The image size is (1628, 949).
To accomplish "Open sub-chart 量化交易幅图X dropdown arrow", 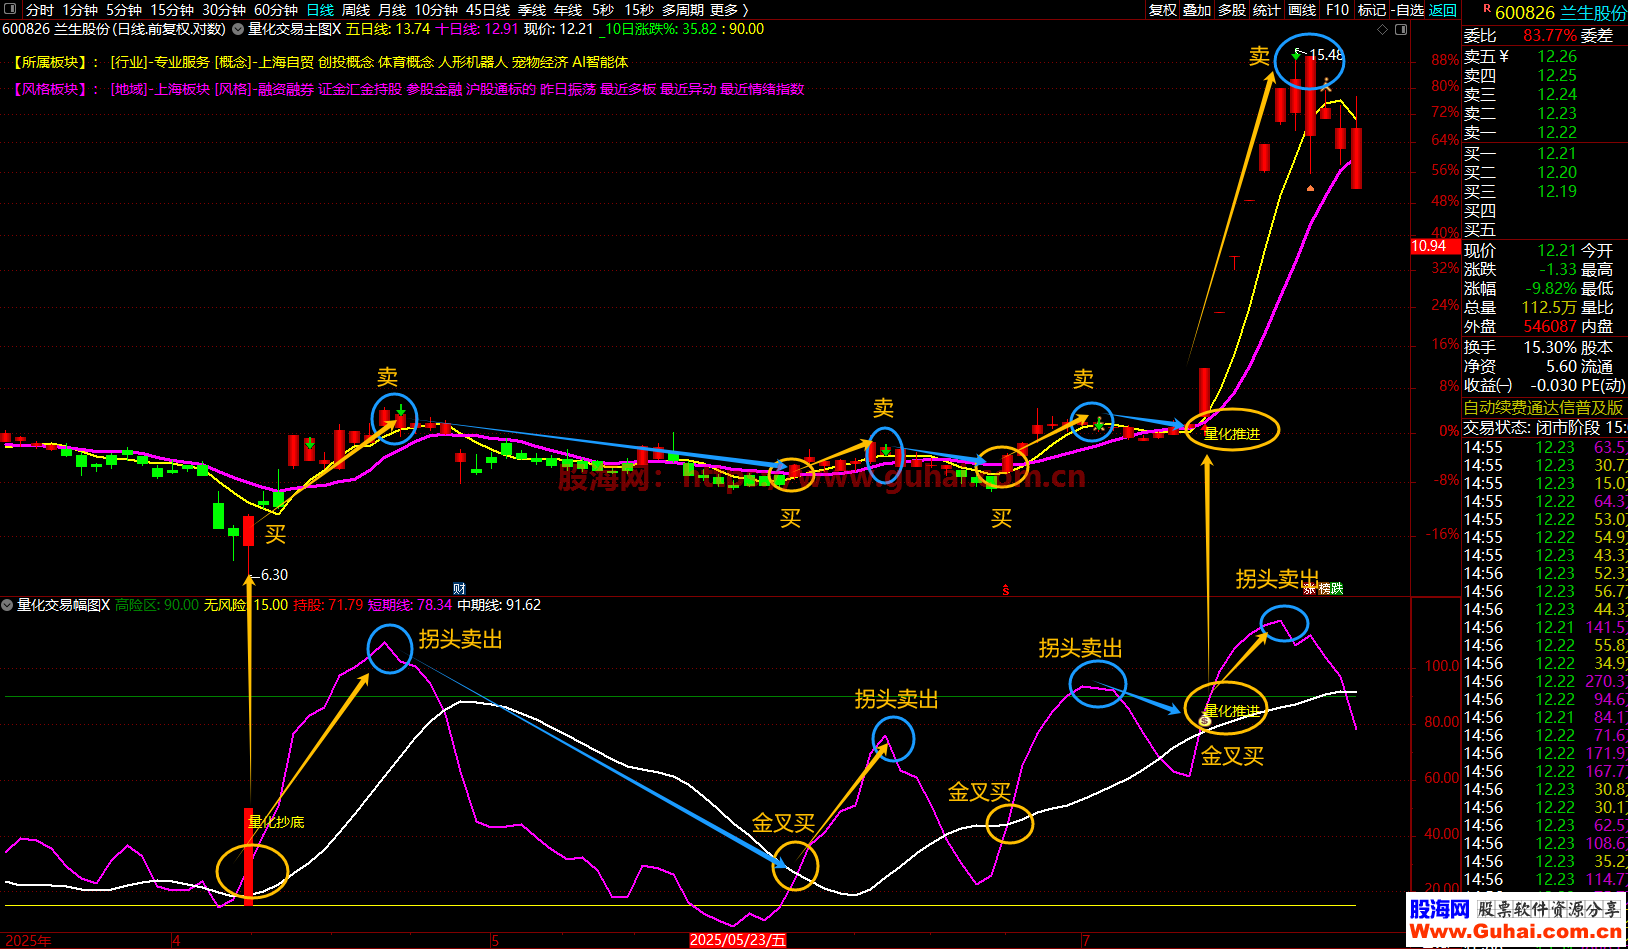I will pyautogui.click(x=8, y=605).
